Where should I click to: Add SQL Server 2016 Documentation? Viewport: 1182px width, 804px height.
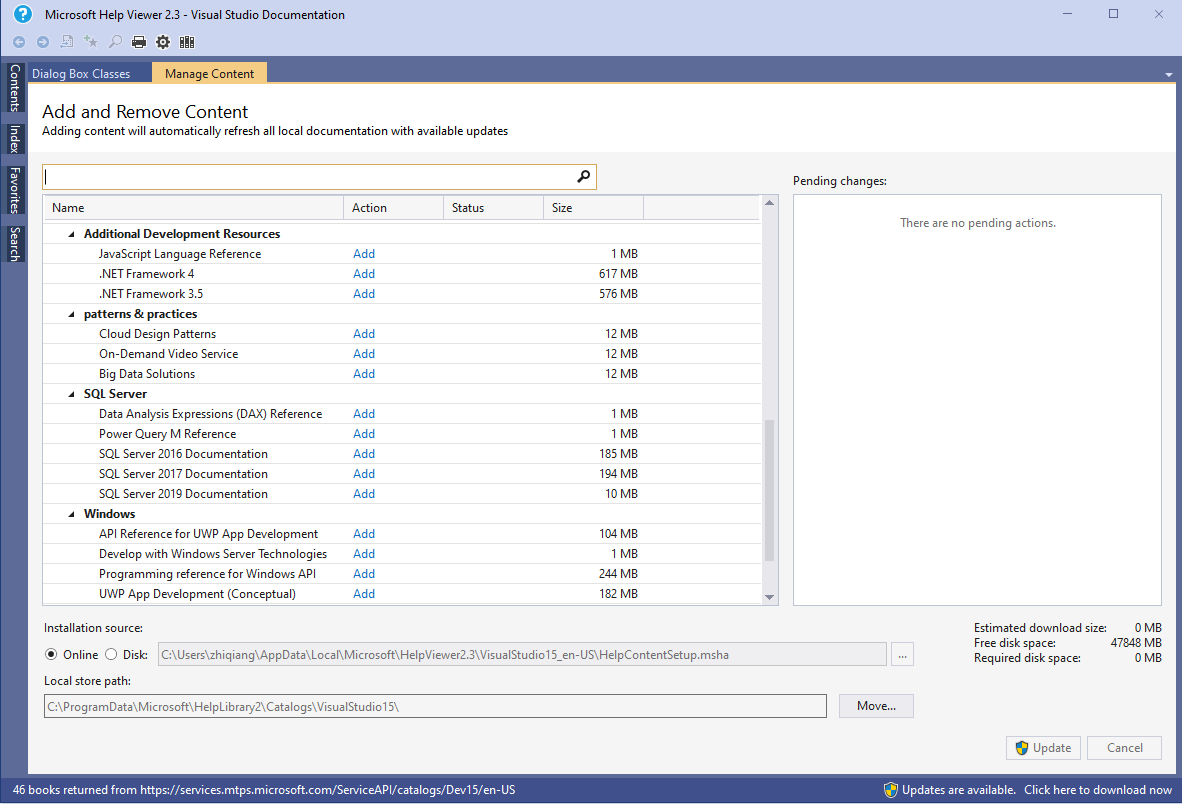(364, 454)
